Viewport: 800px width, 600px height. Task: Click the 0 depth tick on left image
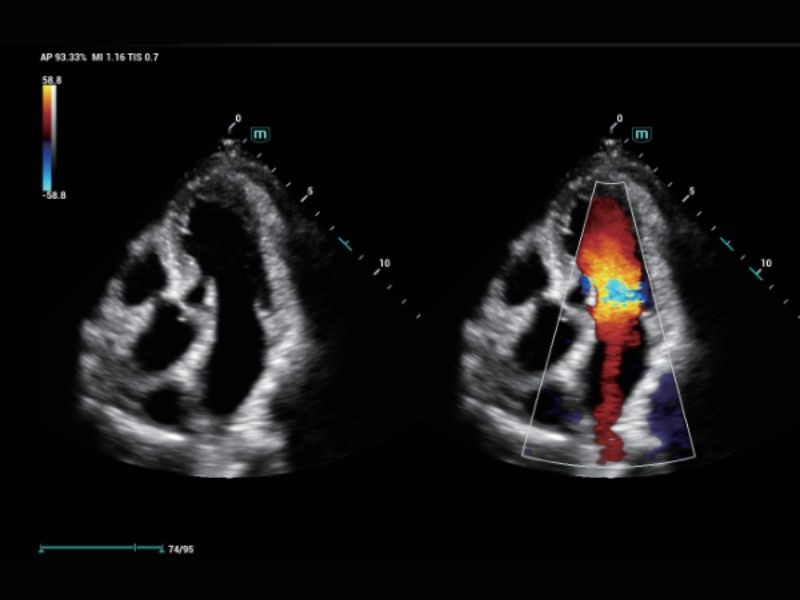tap(236, 120)
